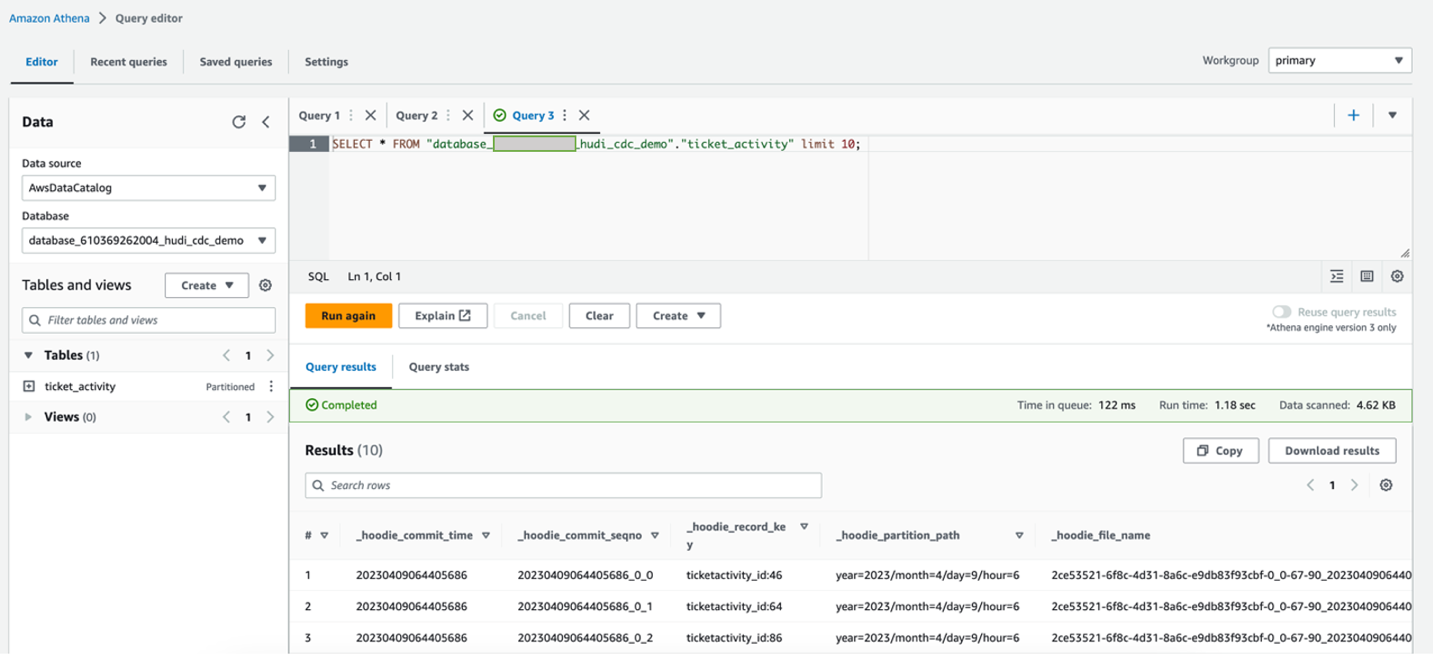Collapse the Data side panel

point(266,122)
